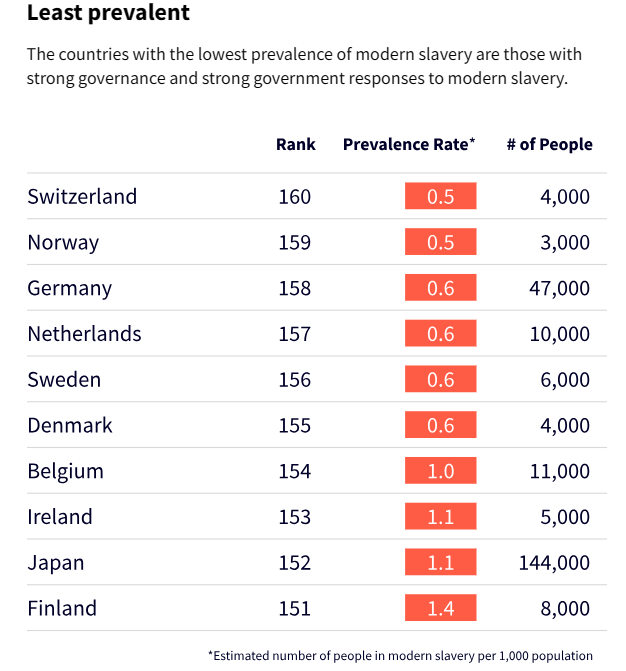626x671 pixels.
Task: Click rank 156 in the Sweden row
Action: 295,380
